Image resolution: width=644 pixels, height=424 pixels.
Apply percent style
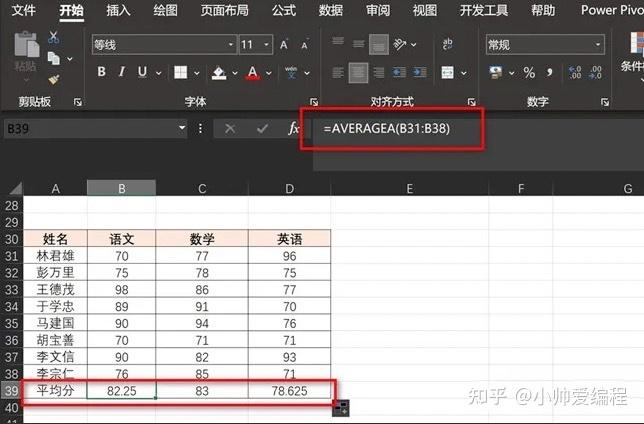(529, 73)
